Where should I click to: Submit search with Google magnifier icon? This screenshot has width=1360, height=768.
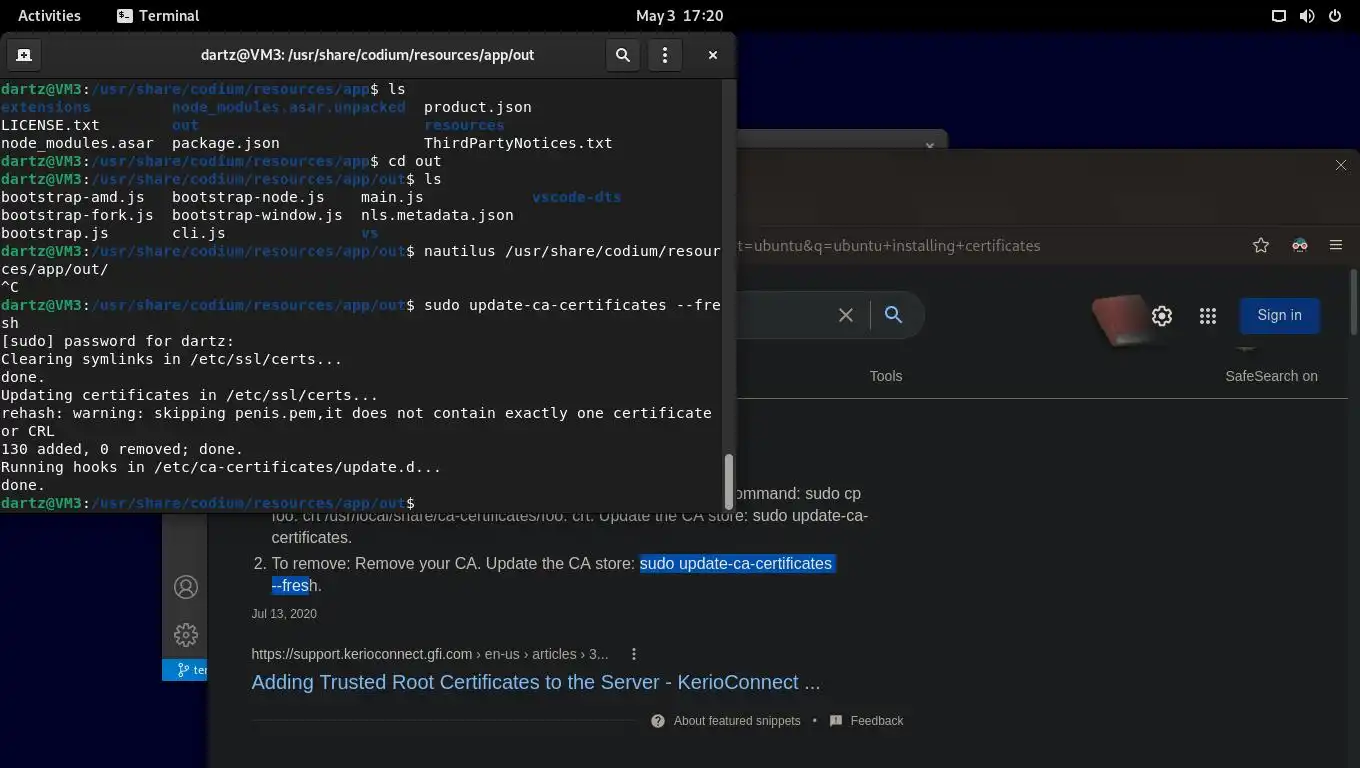[x=894, y=315]
